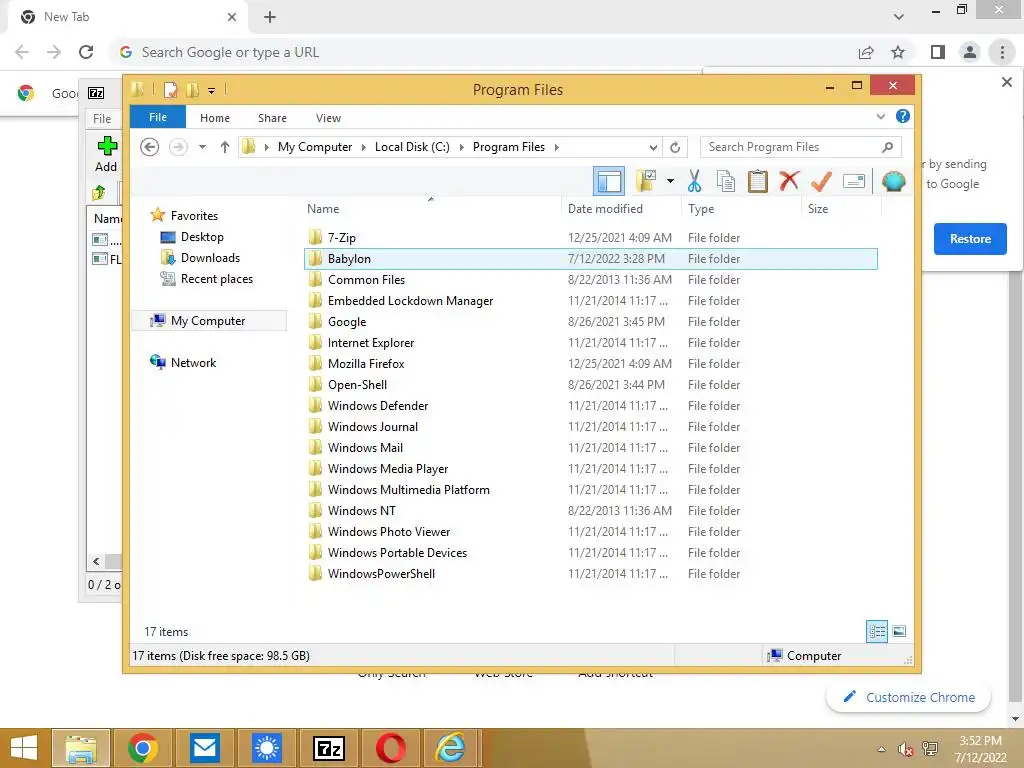Select the Windows Media Player folder
The image size is (1024, 768).
[x=591, y=469]
